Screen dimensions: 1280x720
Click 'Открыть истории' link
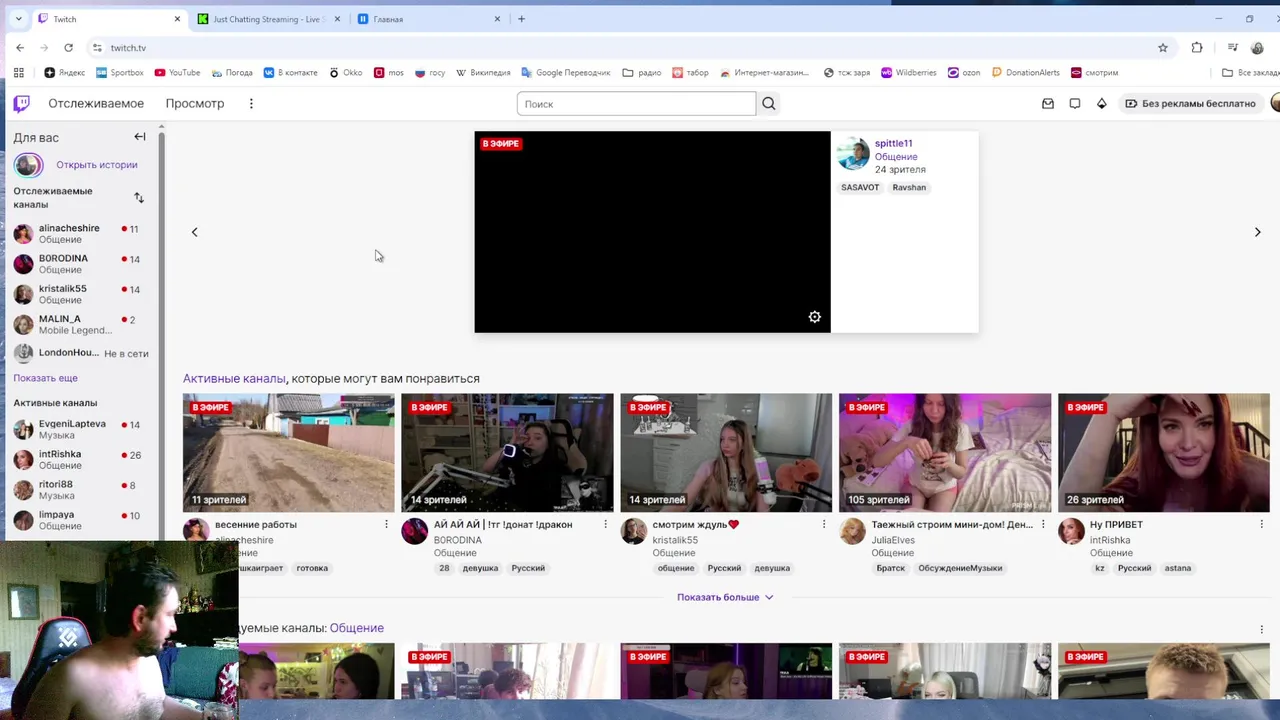pyautogui.click(x=97, y=165)
